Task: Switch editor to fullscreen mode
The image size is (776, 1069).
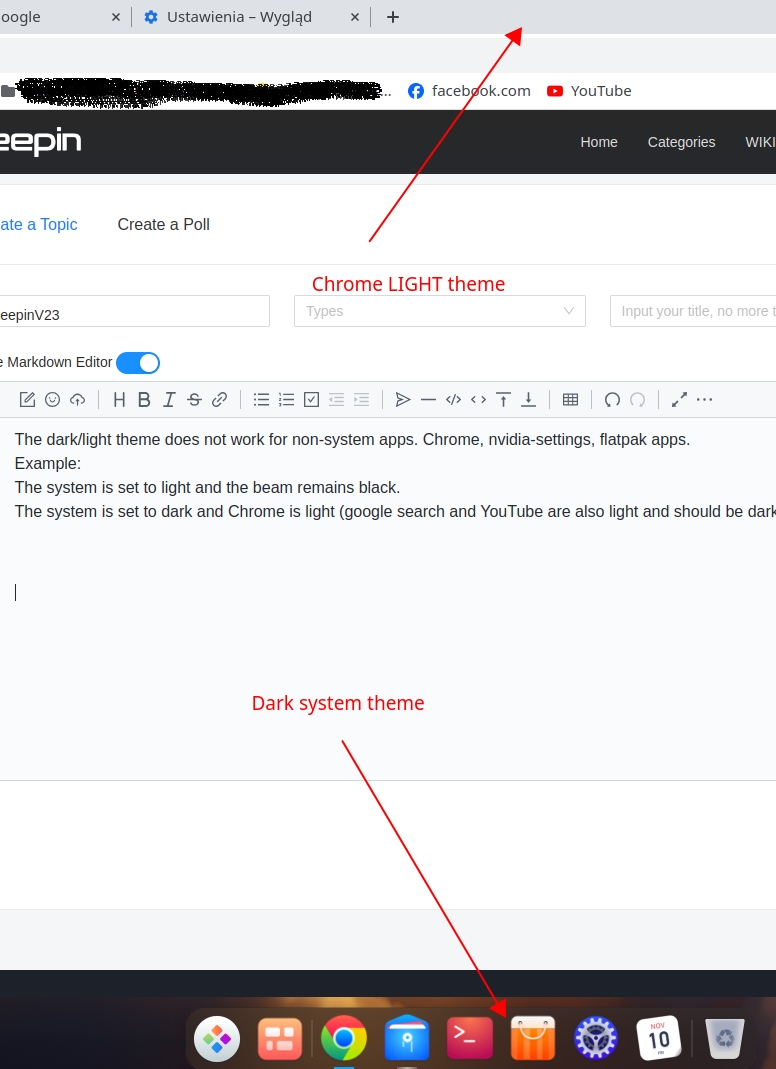Action: [x=679, y=400]
